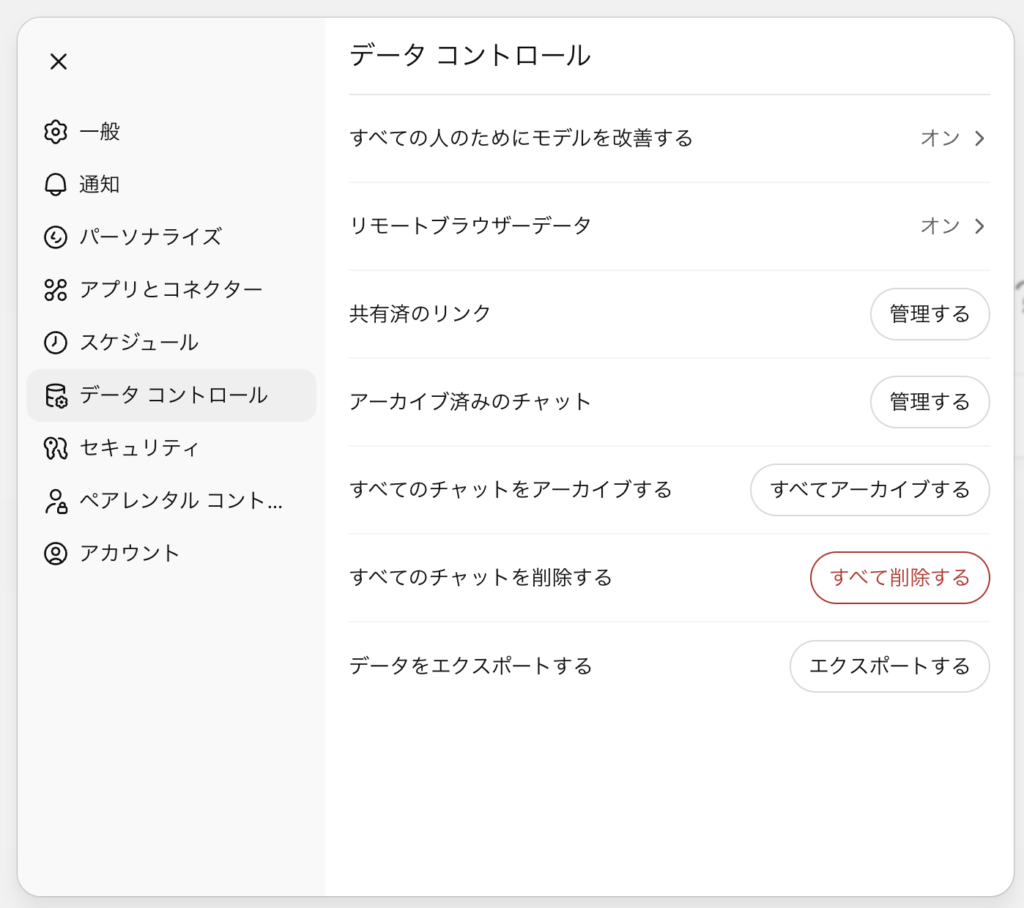Click the アプリとコネクター apps icon

(x=56, y=290)
